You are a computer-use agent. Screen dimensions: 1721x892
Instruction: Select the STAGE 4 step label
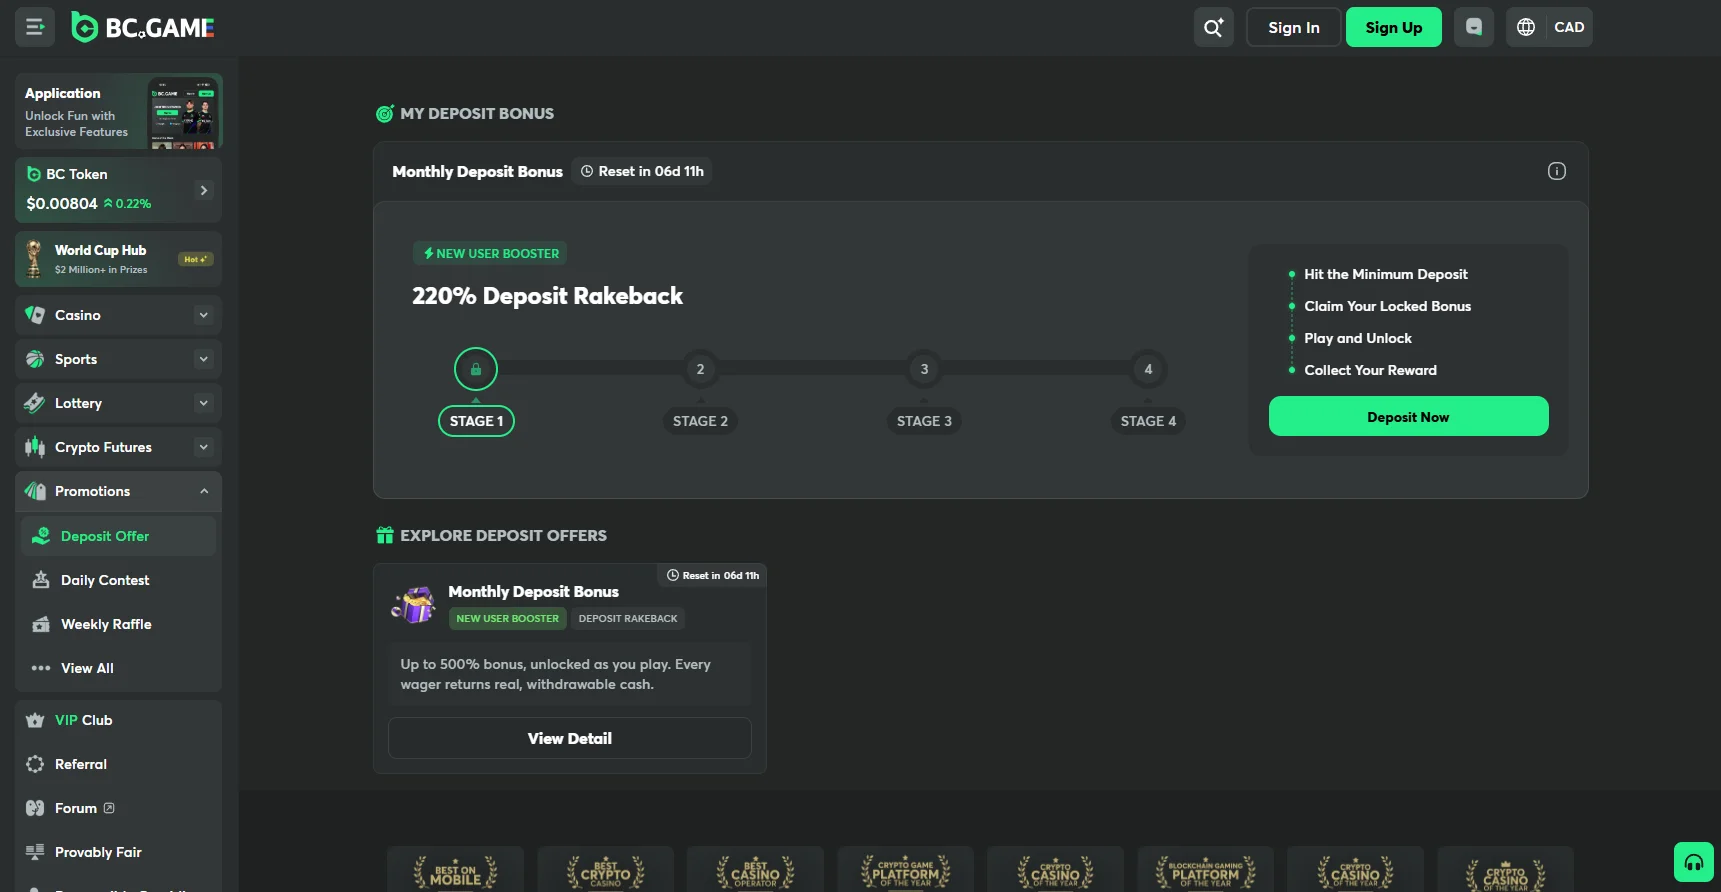(x=1148, y=421)
